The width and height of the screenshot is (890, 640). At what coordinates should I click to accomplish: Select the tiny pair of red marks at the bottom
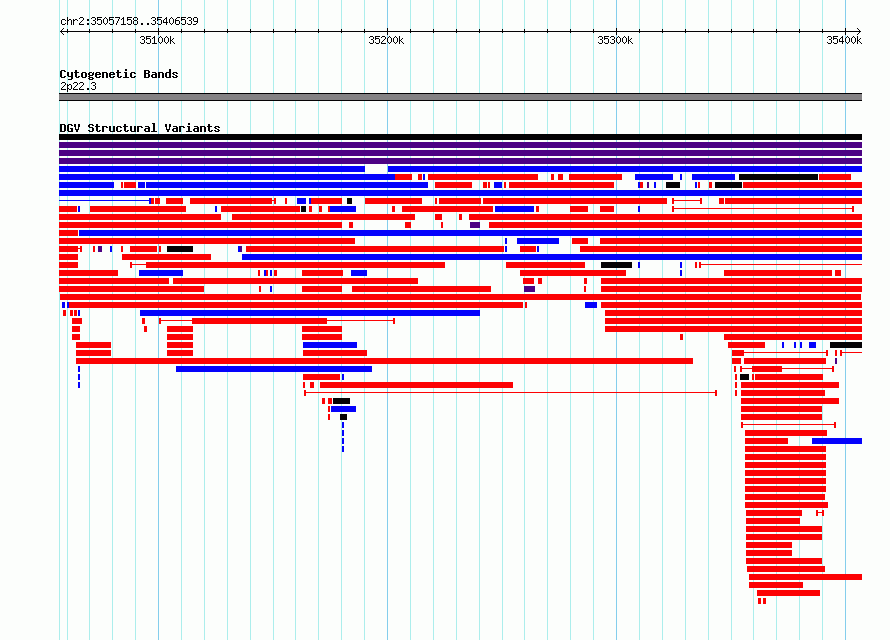point(762,601)
